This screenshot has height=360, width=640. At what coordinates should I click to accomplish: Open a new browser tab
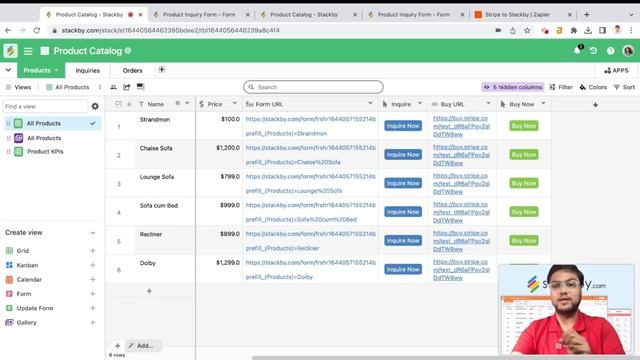point(587,14)
